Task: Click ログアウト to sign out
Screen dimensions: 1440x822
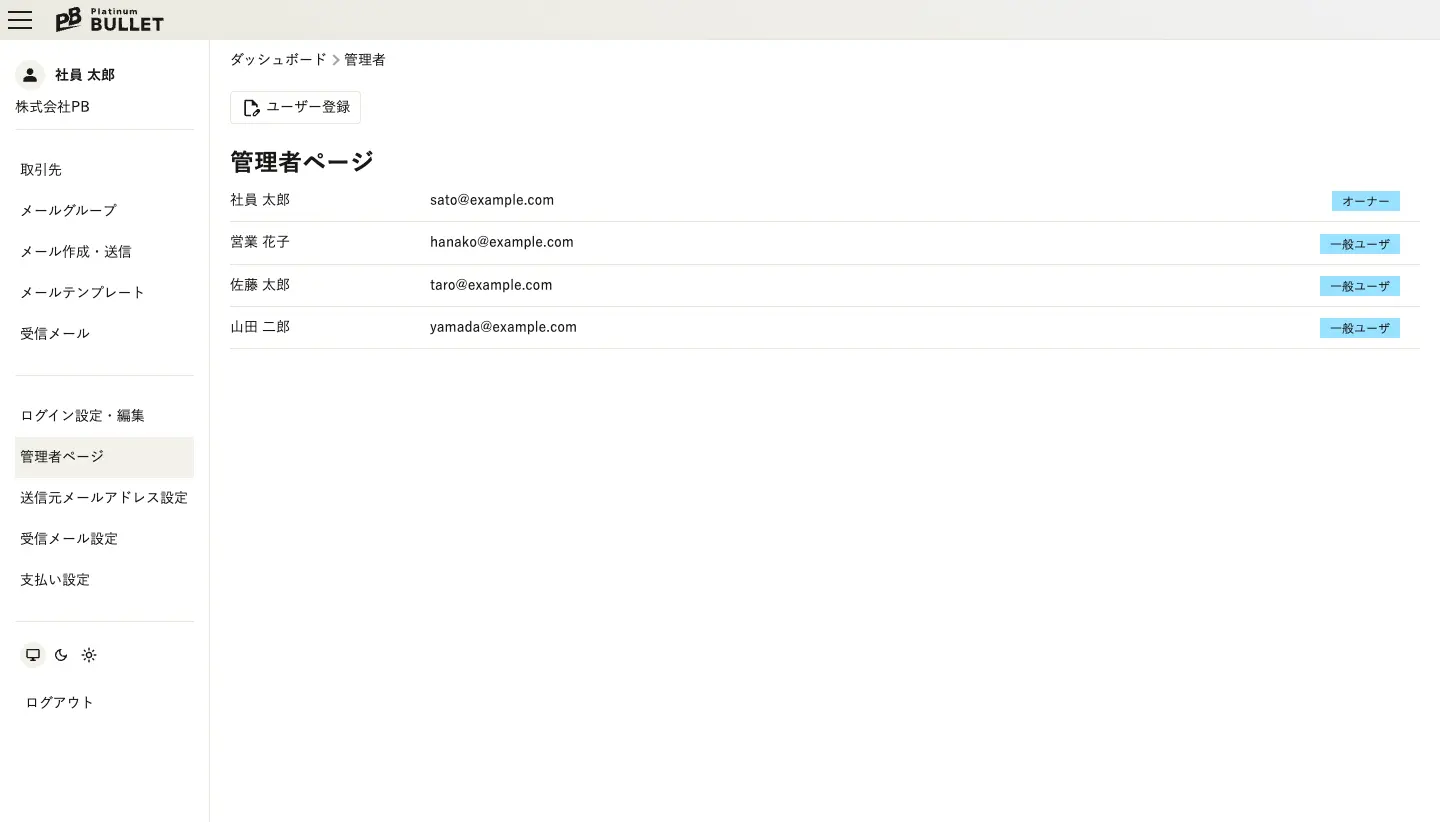Action: [60, 703]
